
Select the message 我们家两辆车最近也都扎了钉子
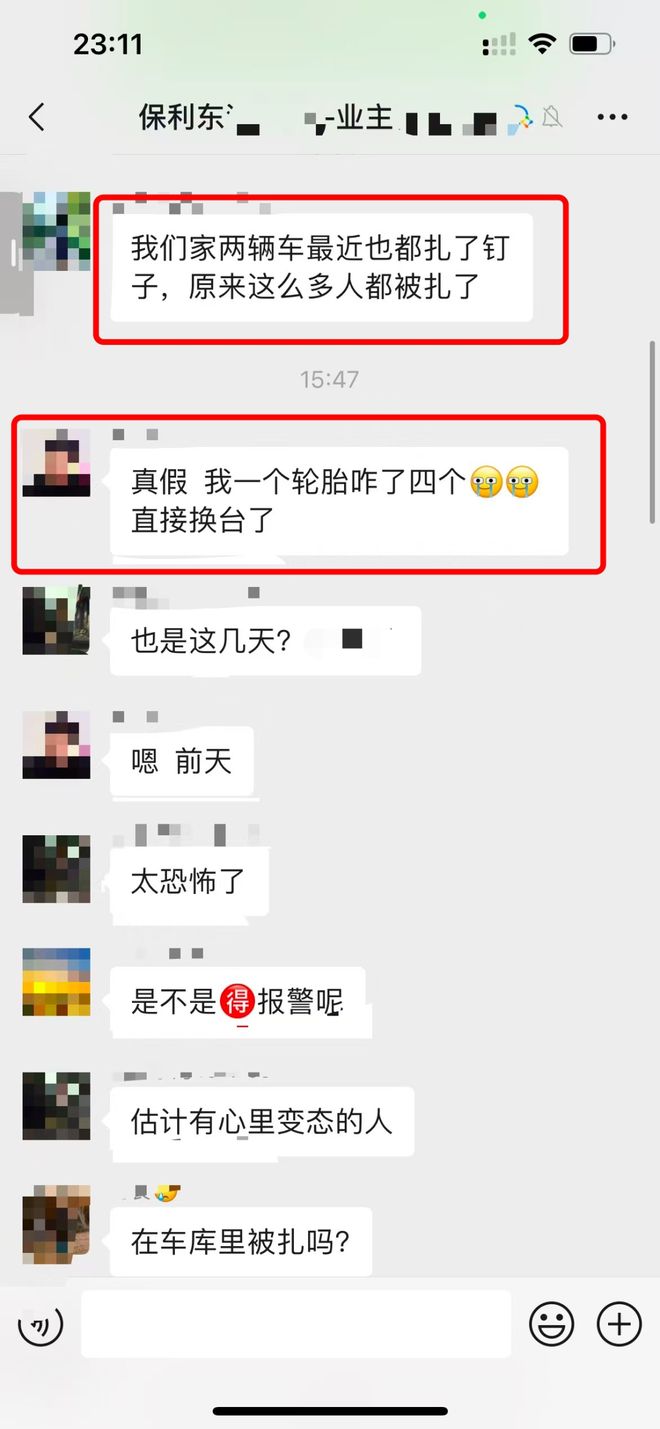tap(321, 268)
